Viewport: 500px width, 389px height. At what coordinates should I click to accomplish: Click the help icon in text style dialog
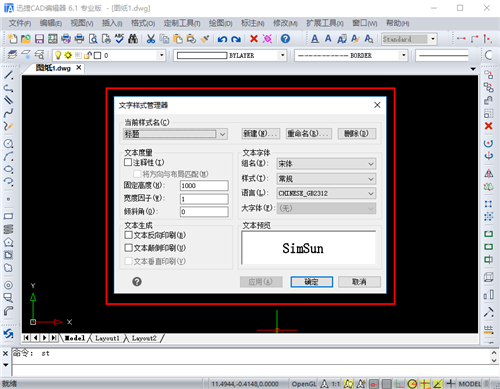pyautogui.click(x=137, y=282)
